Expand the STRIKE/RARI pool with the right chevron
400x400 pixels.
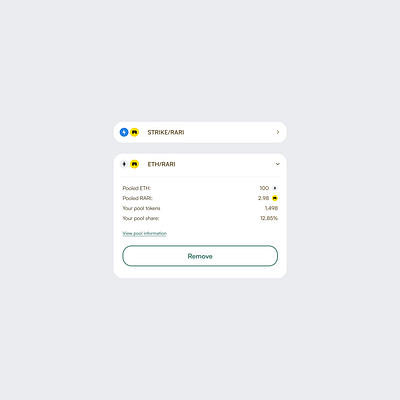(x=278, y=132)
